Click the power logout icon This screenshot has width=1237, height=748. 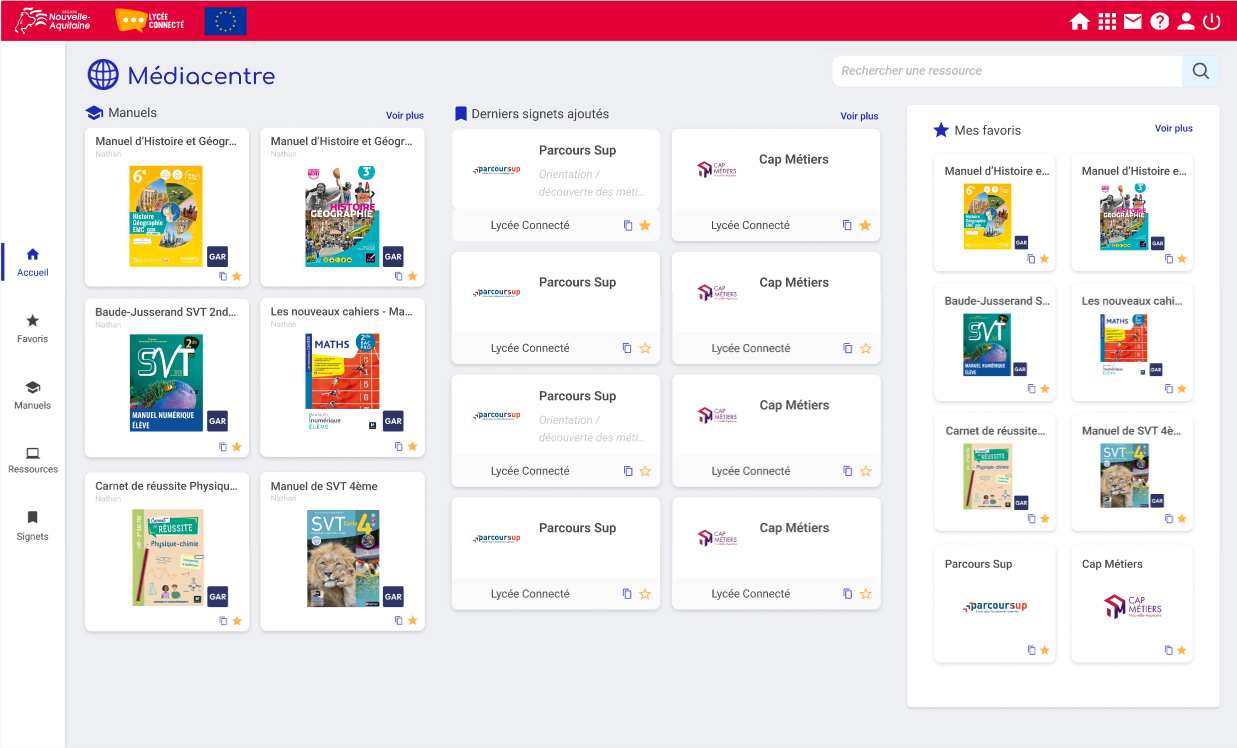click(1212, 21)
